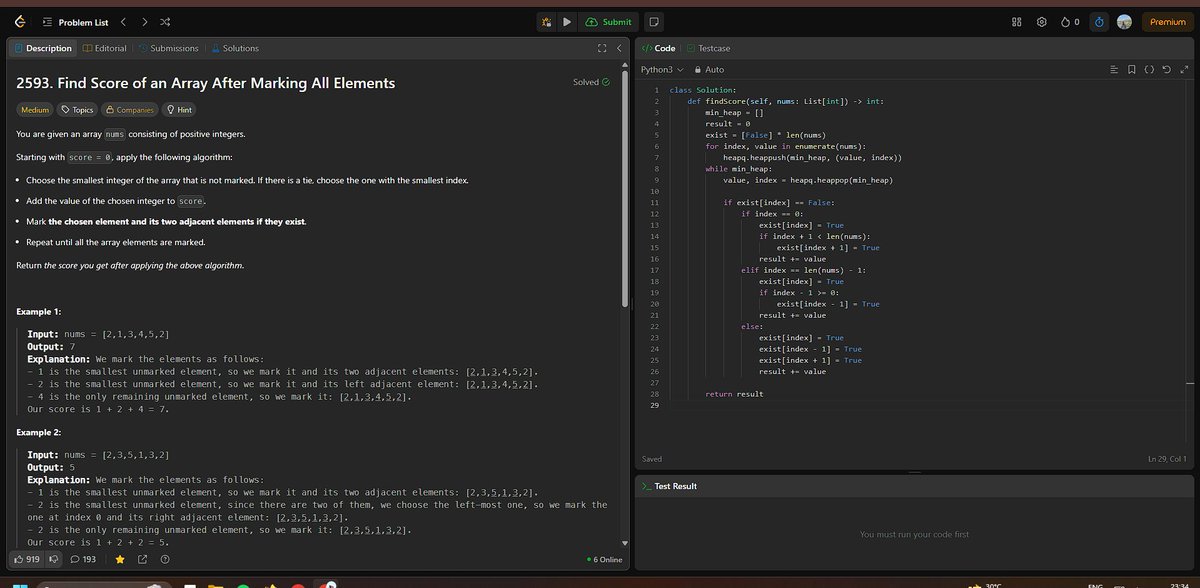The image size is (1200, 588).
Task: Click the Example 2 heading
Action: (x=39, y=432)
